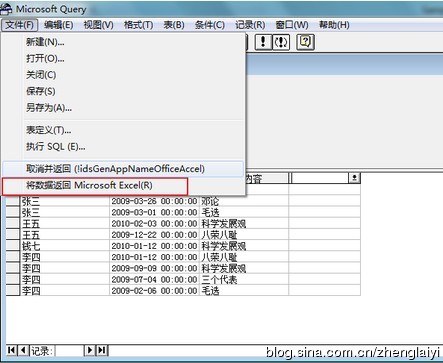
Task: Open the 表(B) menu
Action: [174, 25]
